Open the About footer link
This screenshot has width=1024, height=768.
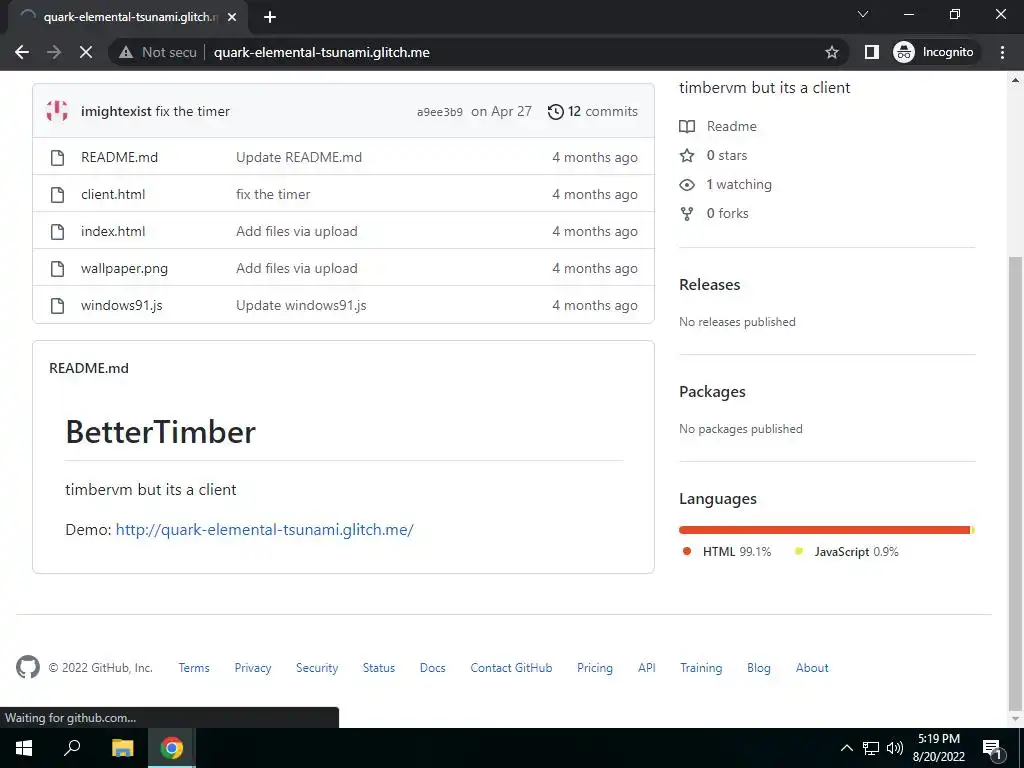click(x=812, y=668)
